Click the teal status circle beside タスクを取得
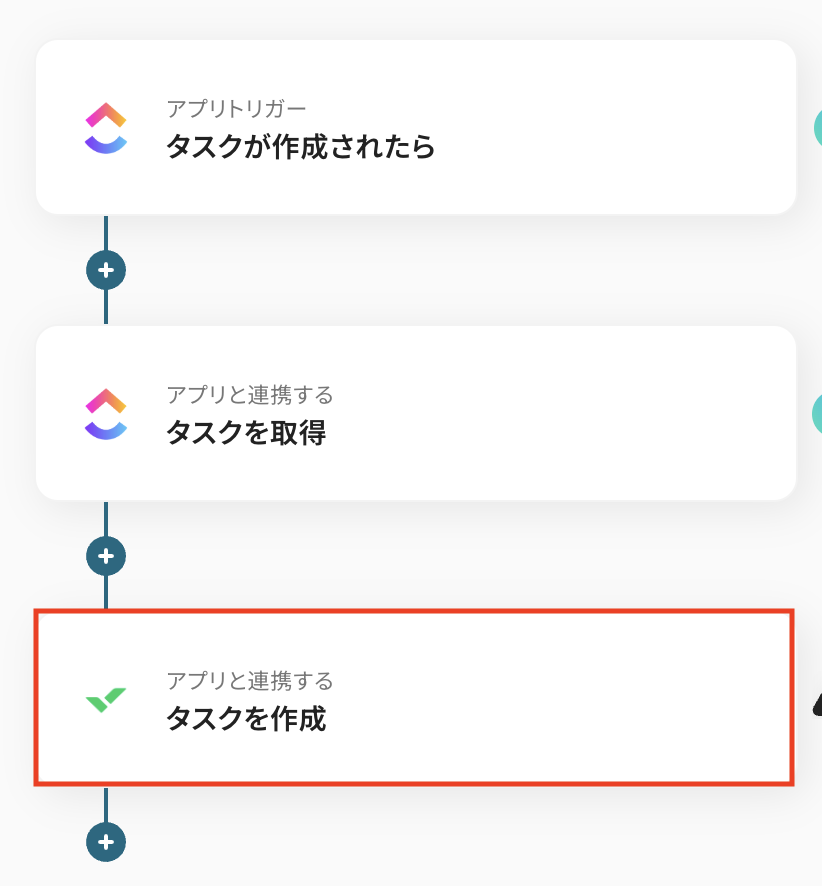The image size is (822, 886). tap(816, 412)
